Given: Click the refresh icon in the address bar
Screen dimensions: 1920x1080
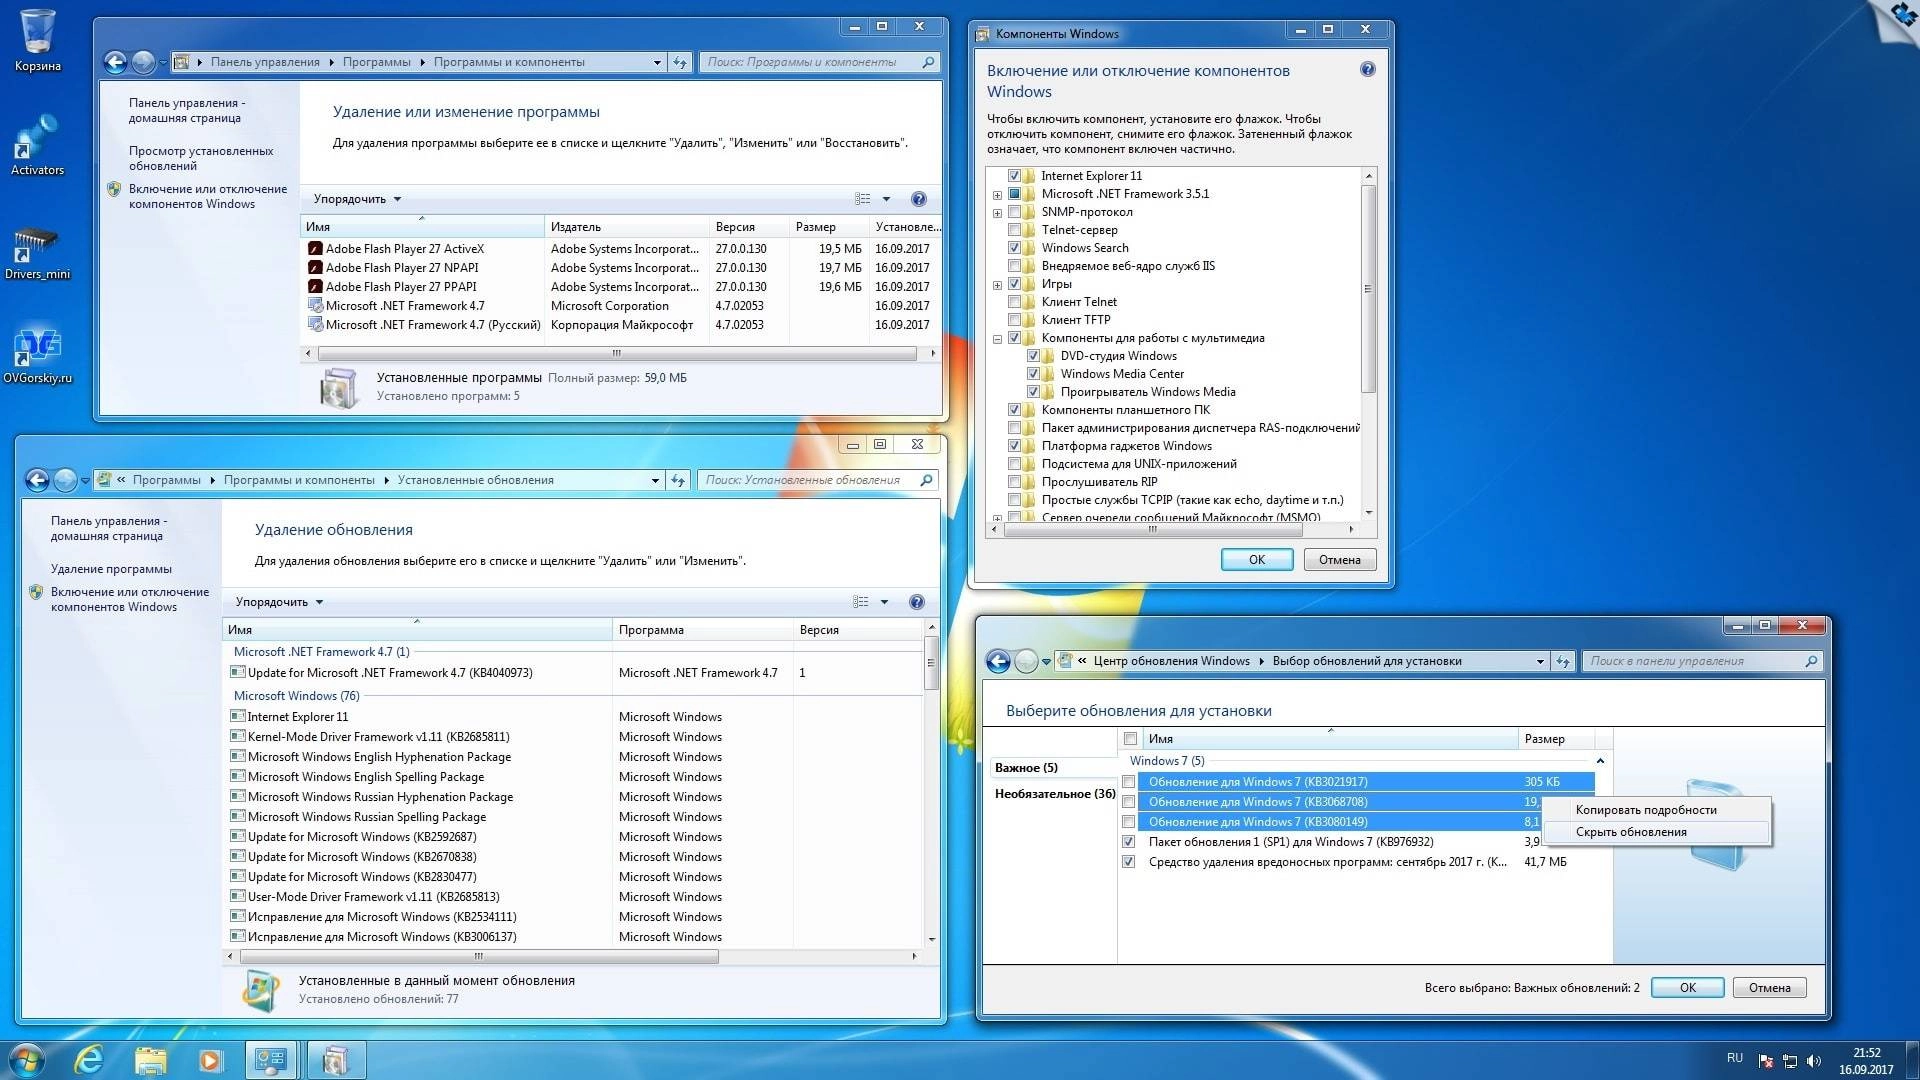Looking at the screenshot, I should [x=679, y=62].
